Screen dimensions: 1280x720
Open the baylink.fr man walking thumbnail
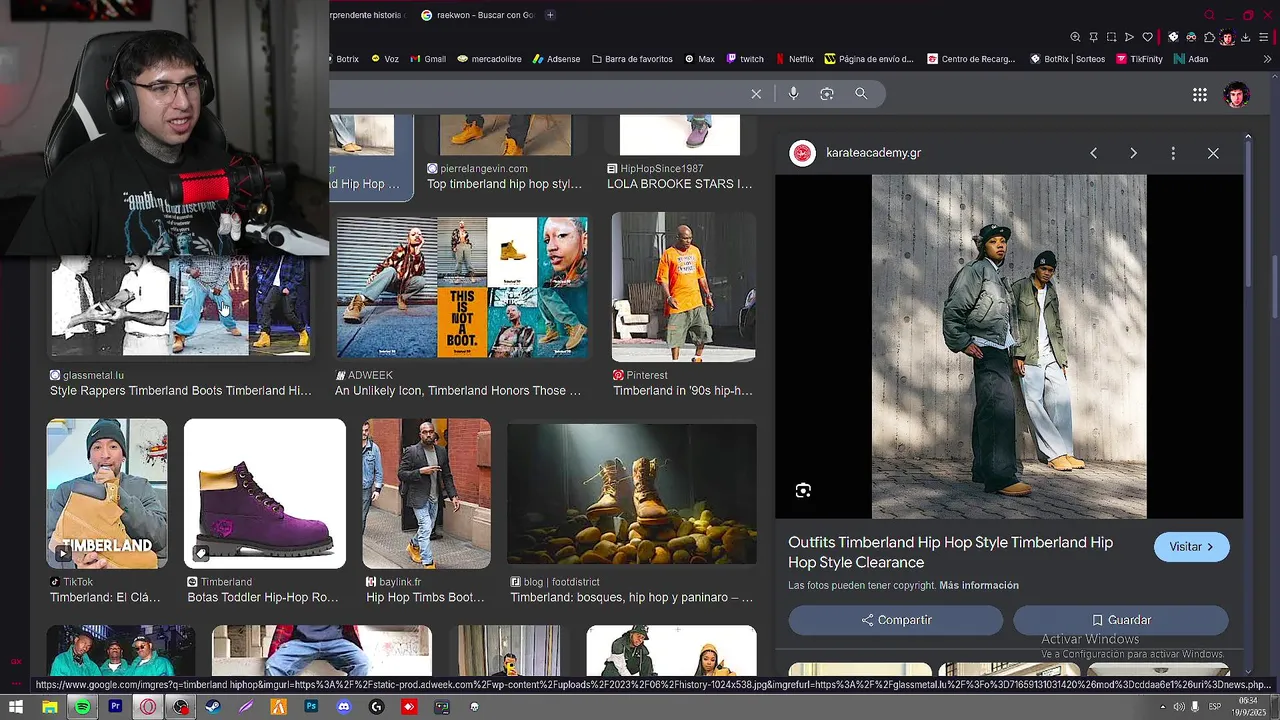pyautogui.click(x=427, y=494)
